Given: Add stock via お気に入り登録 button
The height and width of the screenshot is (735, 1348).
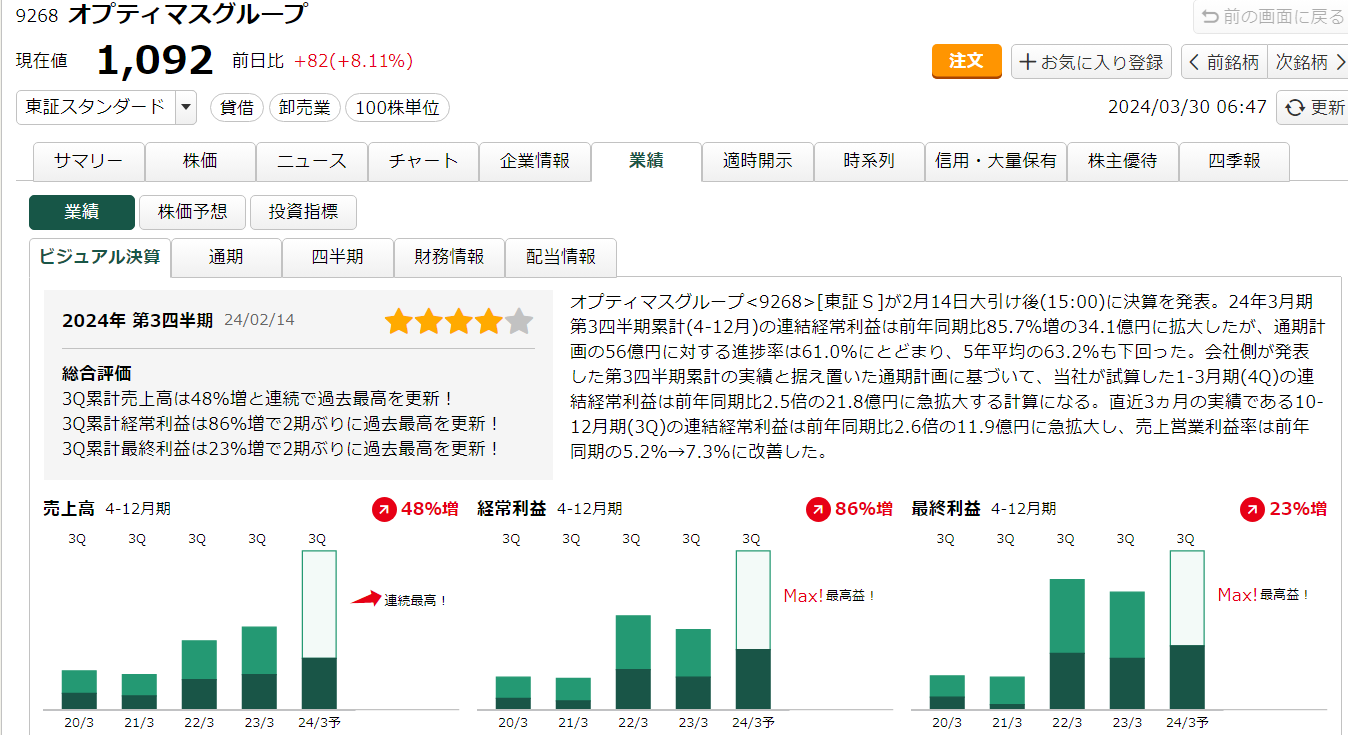Looking at the screenshot, I should pyautogui.click(x=1091, y=62).
